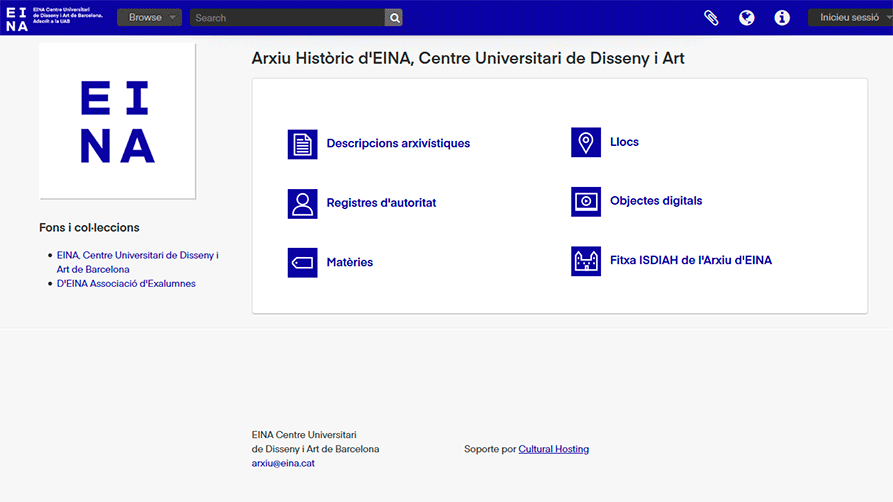Open the Objectes digitals link
The width and height of the screenshot is (893, 502).
point(656,201)
